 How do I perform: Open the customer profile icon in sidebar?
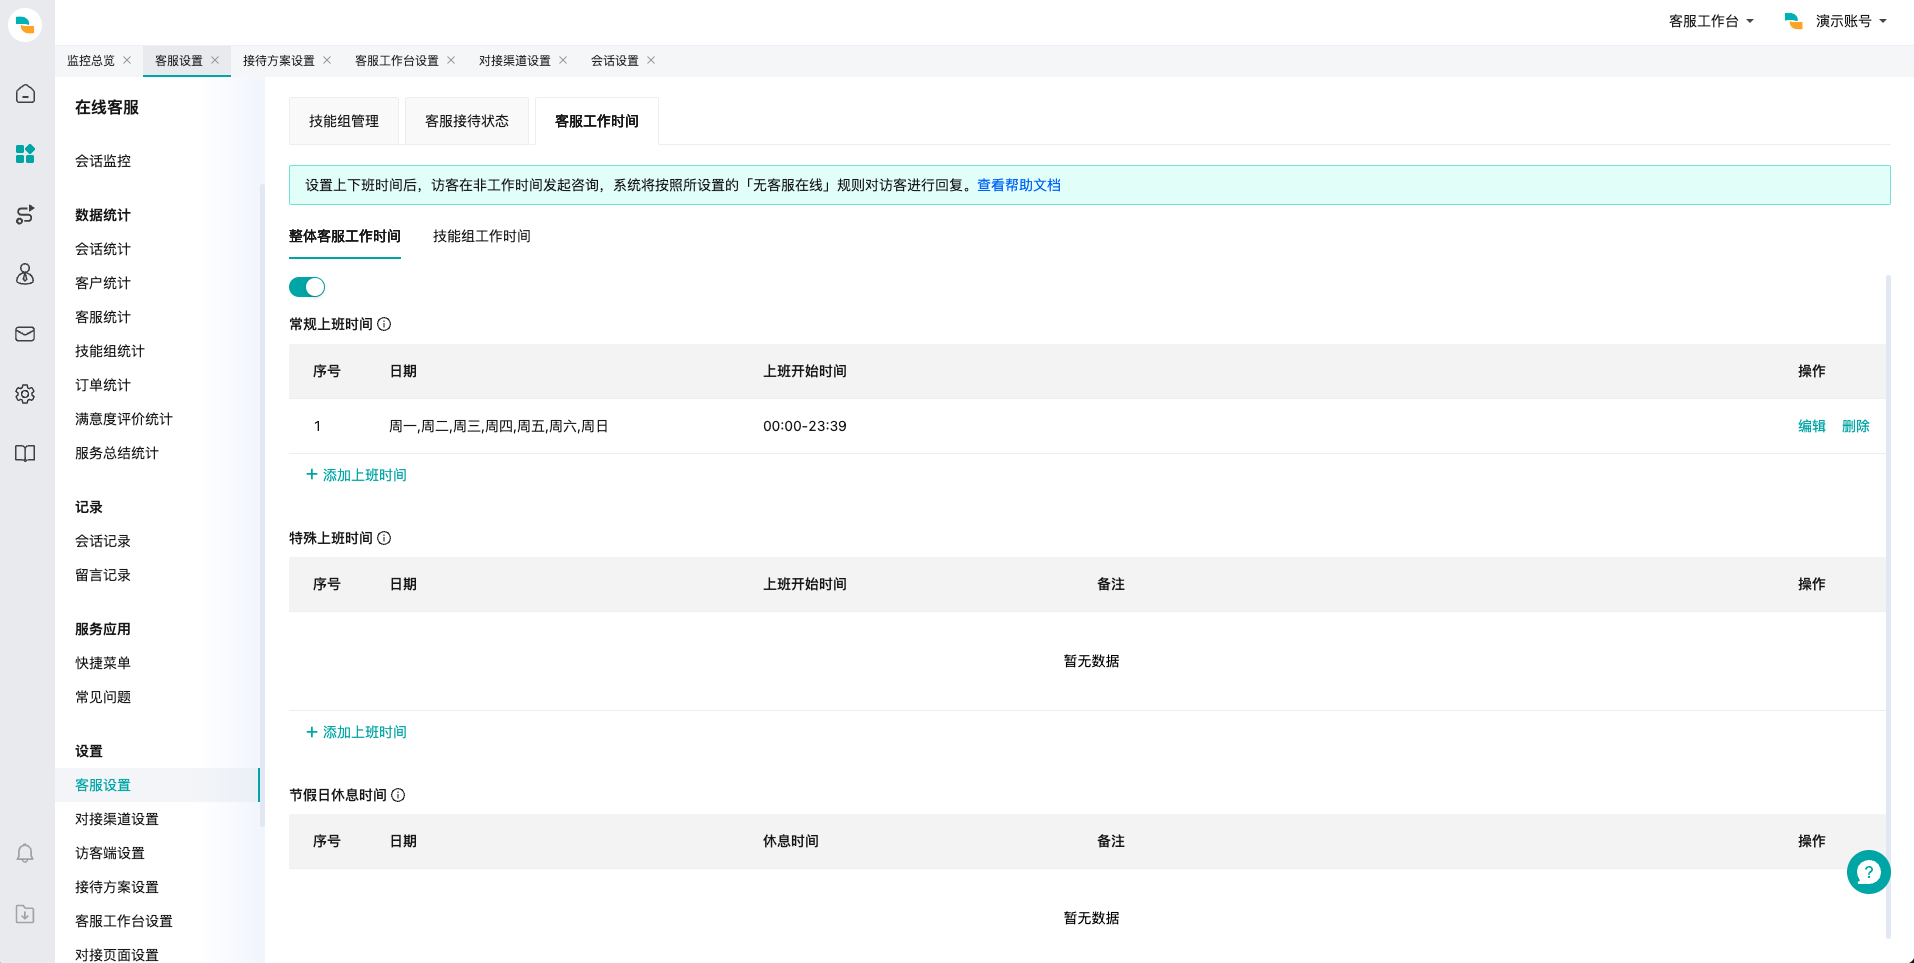pos(25,274)
